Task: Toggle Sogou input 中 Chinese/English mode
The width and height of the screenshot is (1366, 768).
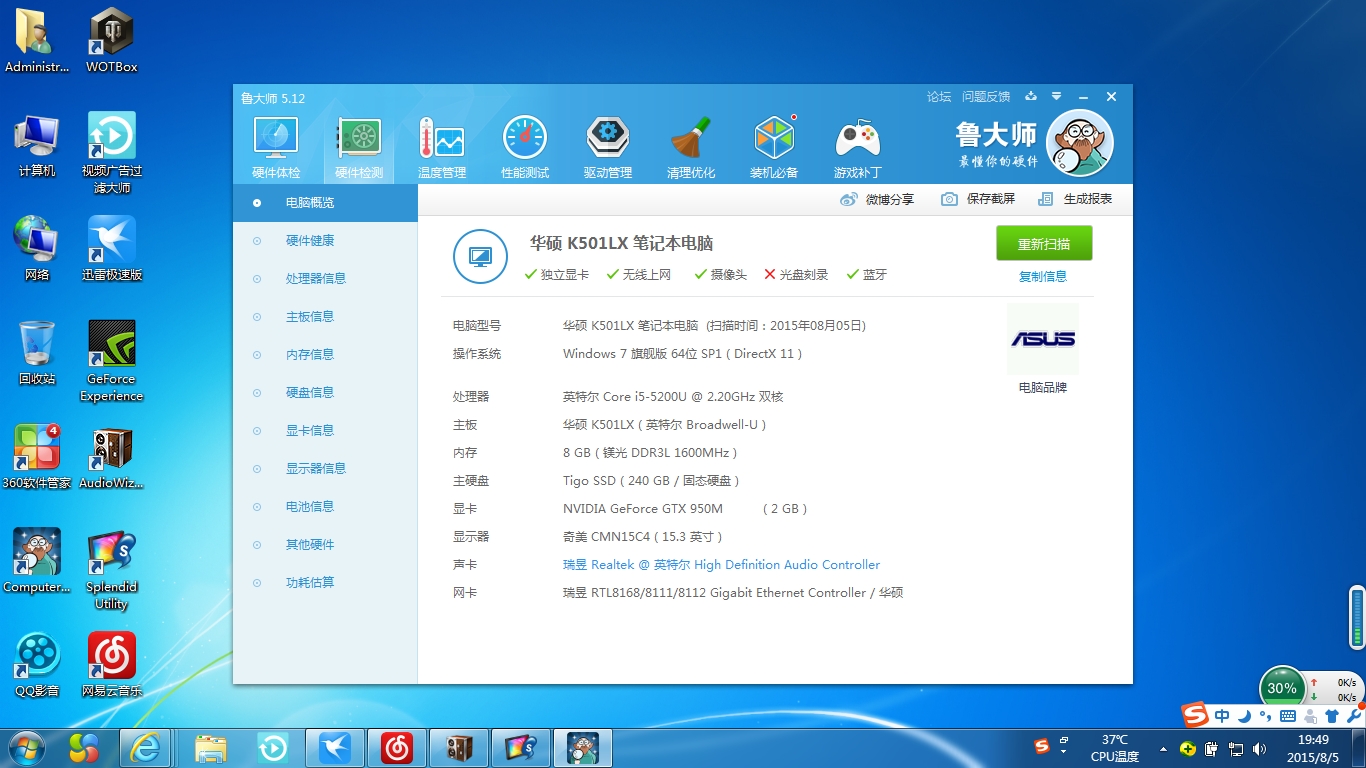Action: click(x=1222, y=716)
